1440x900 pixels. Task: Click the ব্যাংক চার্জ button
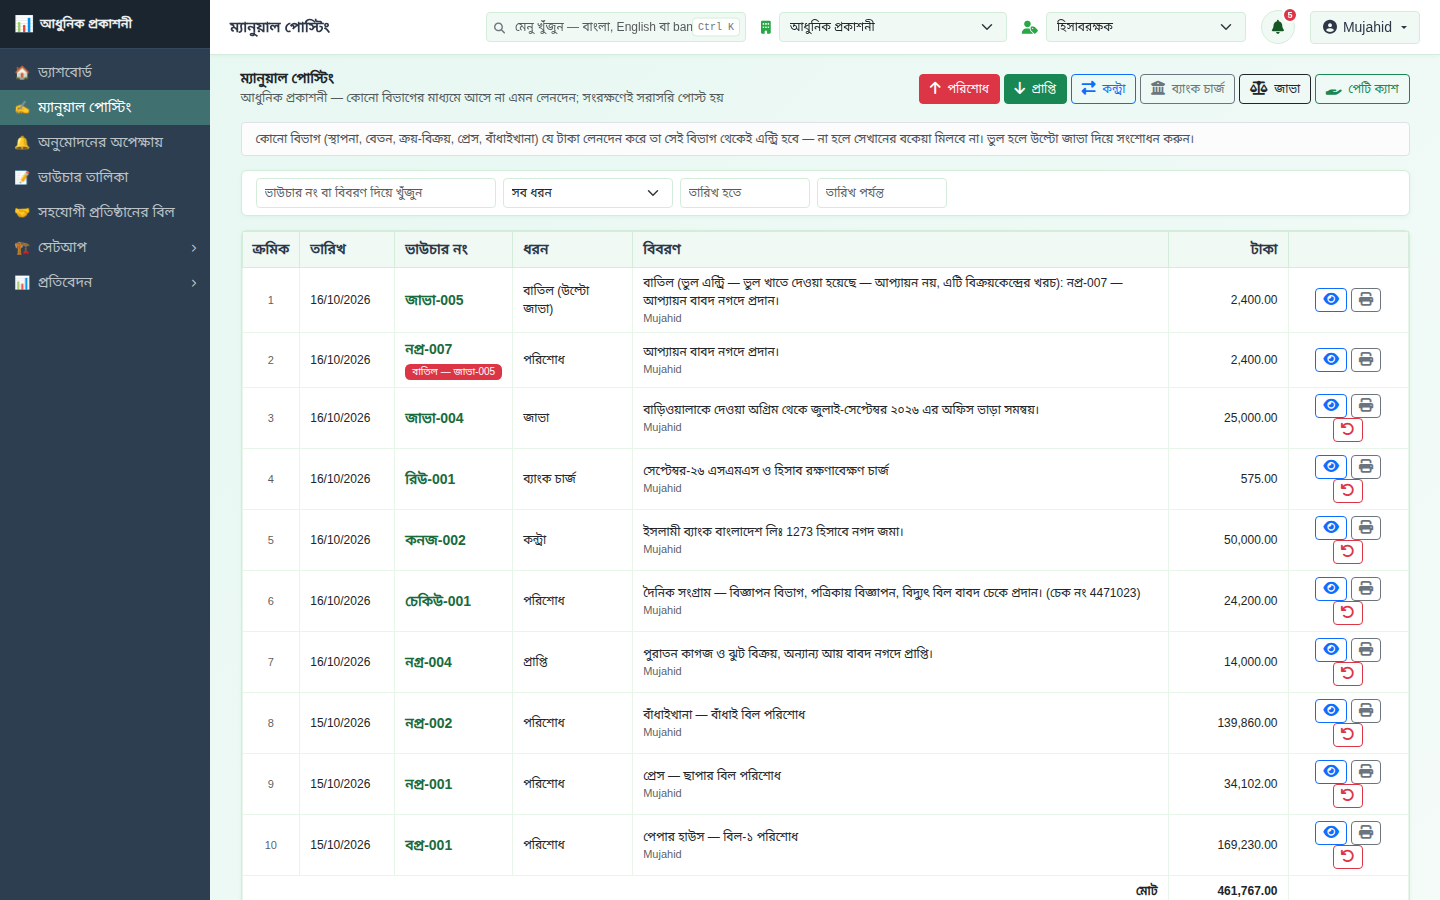[1187, 89]
